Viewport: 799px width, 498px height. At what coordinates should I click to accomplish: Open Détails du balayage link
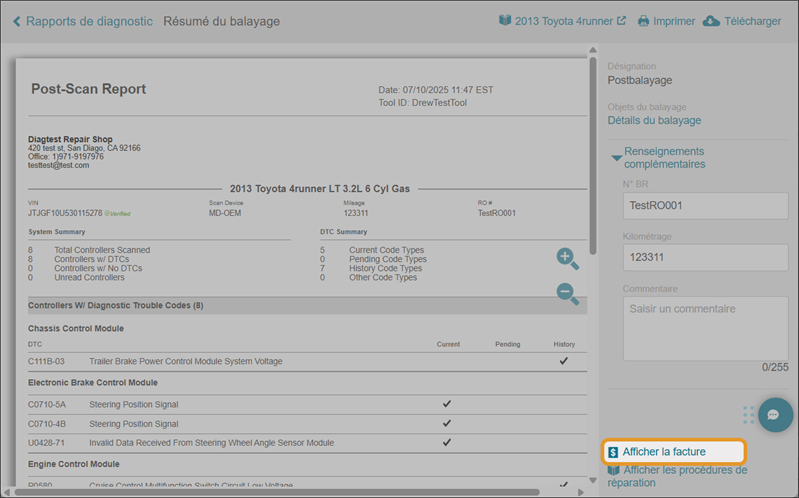tap(654, 120)
